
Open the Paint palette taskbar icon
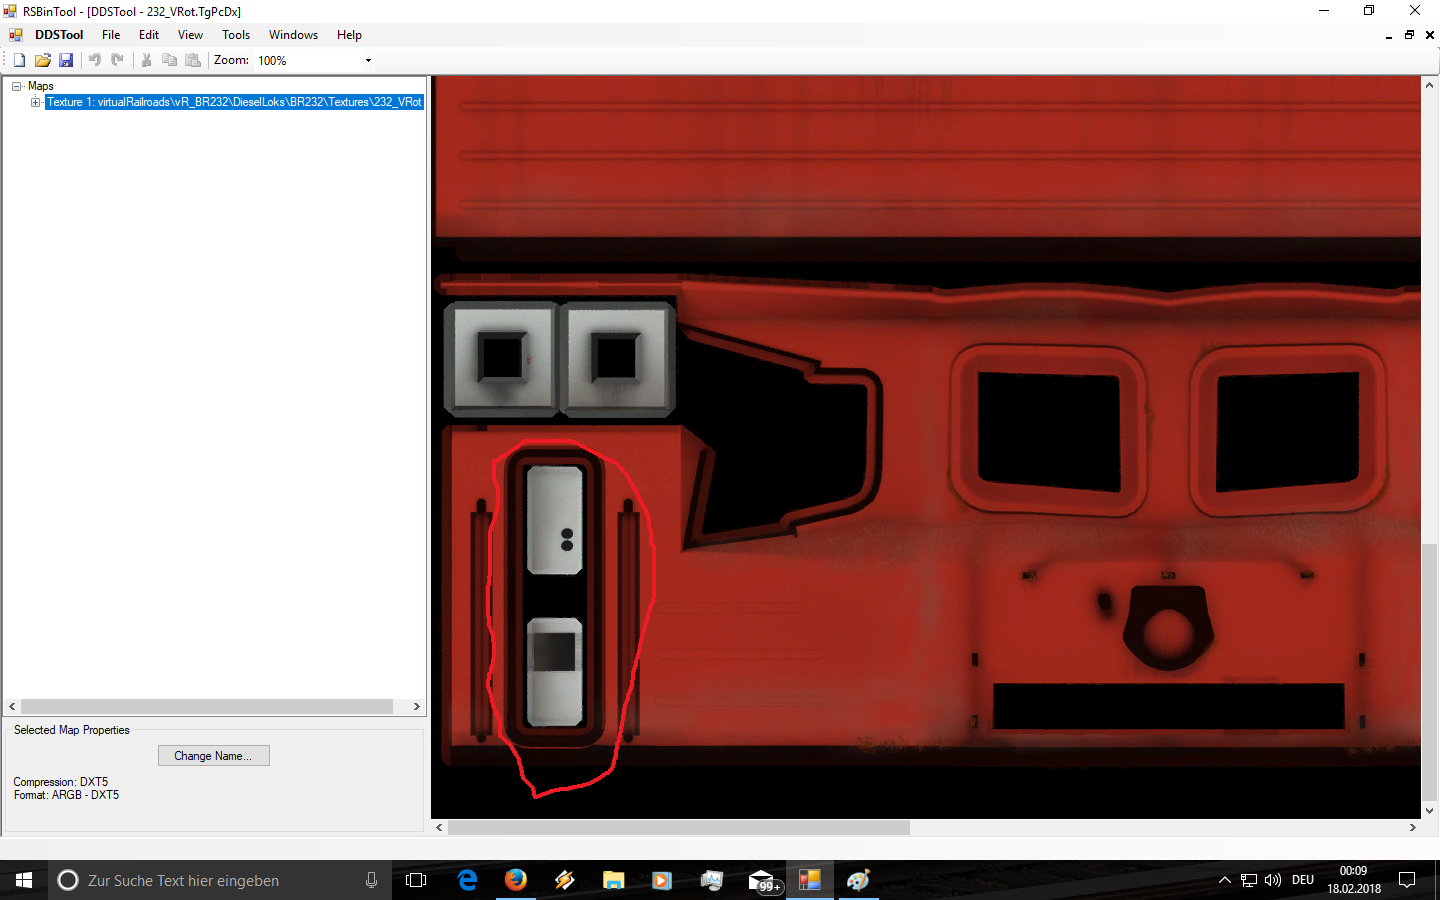[x=858, y=880]
